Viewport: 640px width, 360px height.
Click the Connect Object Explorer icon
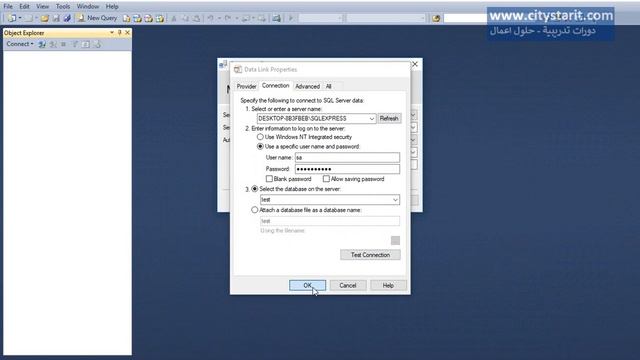[x=42, y=44]
